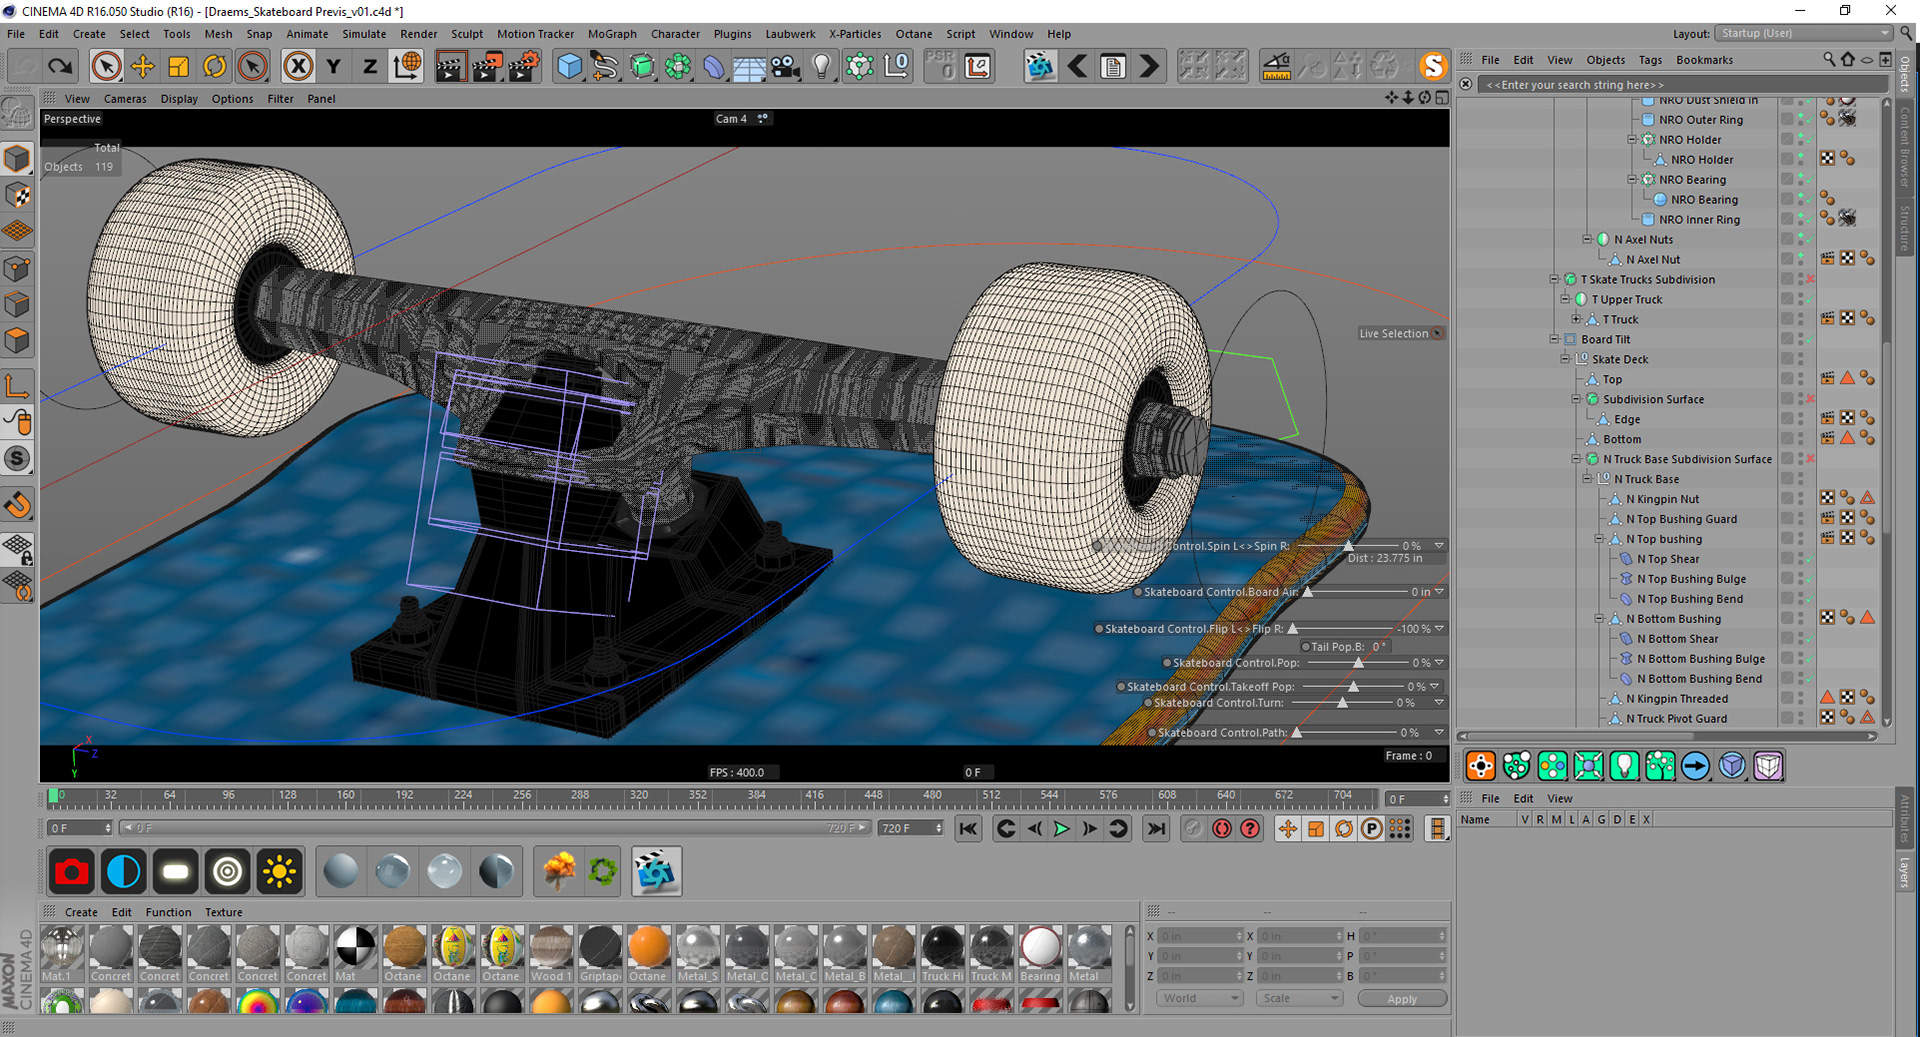
Task: Open the Layout Startup dropdown
Action: tap(1804, 33)
